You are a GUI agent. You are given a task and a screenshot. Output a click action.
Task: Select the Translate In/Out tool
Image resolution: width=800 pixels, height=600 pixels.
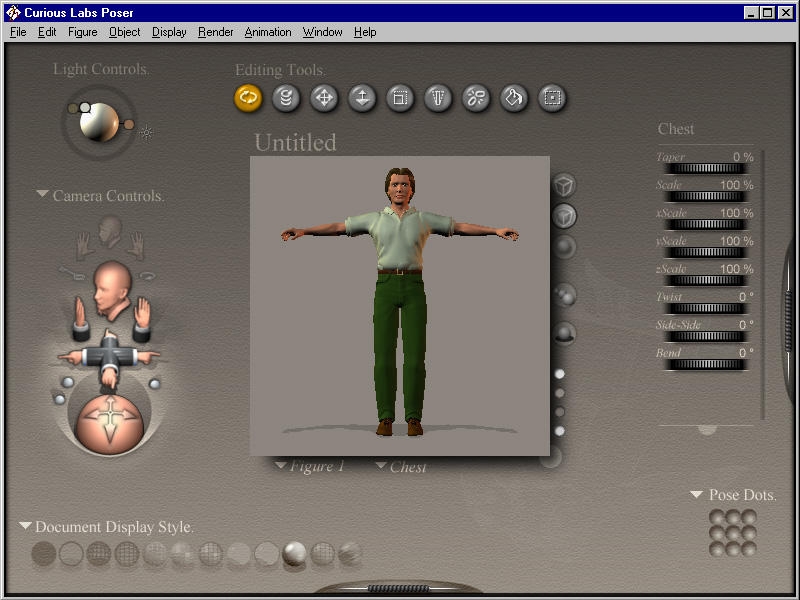(362, 98)
